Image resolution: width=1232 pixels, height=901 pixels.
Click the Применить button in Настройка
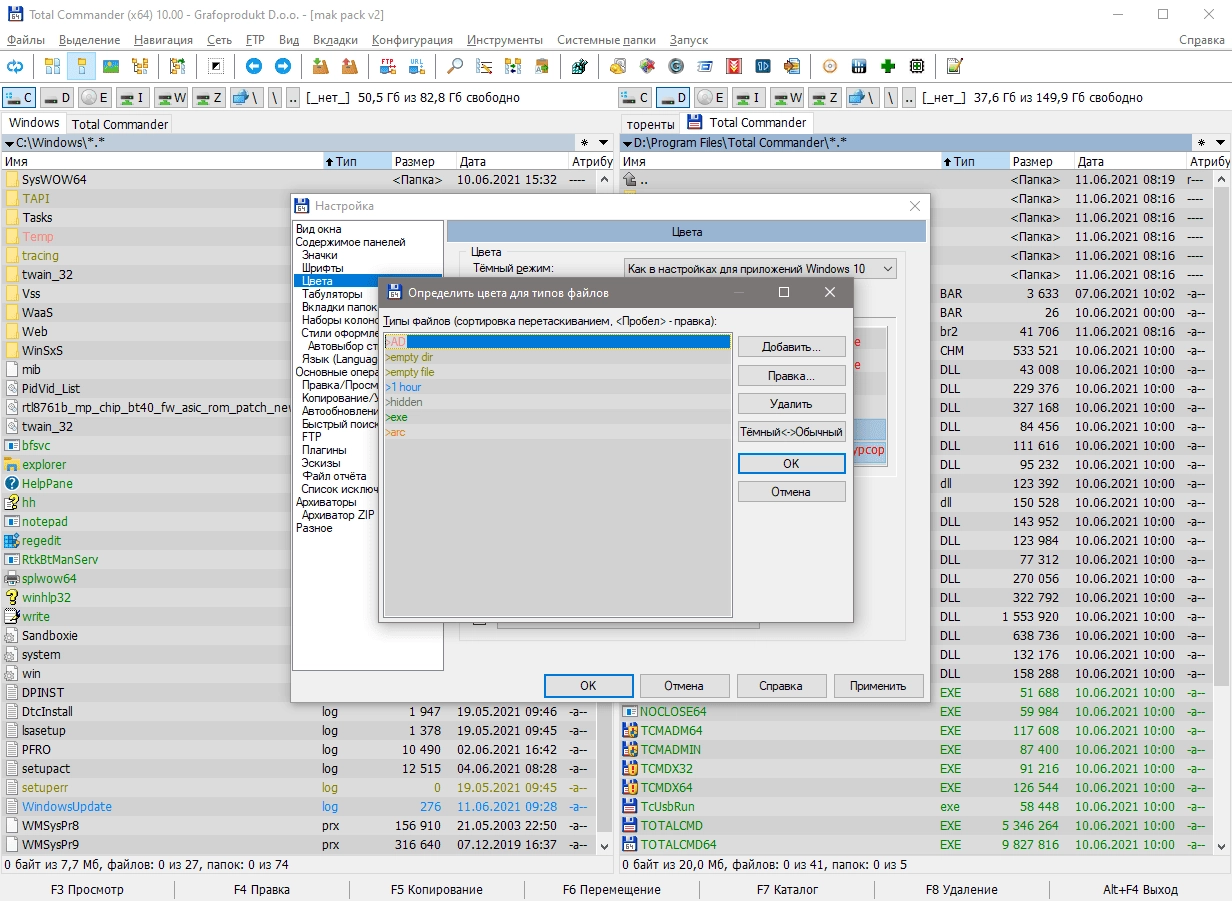[878, 686]
